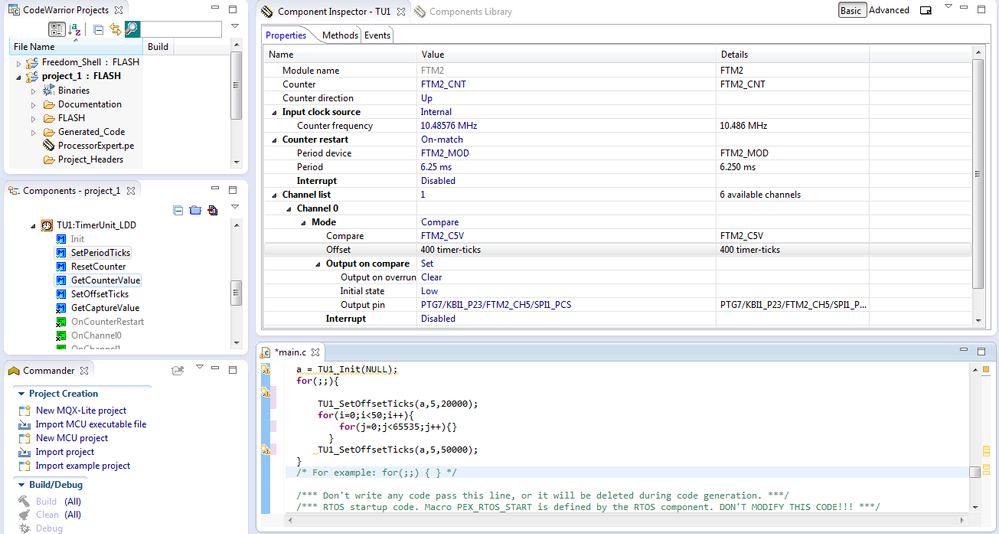999x534 pixels.
Task: Select the *main.c editor tab
Action: click(290, 352)
